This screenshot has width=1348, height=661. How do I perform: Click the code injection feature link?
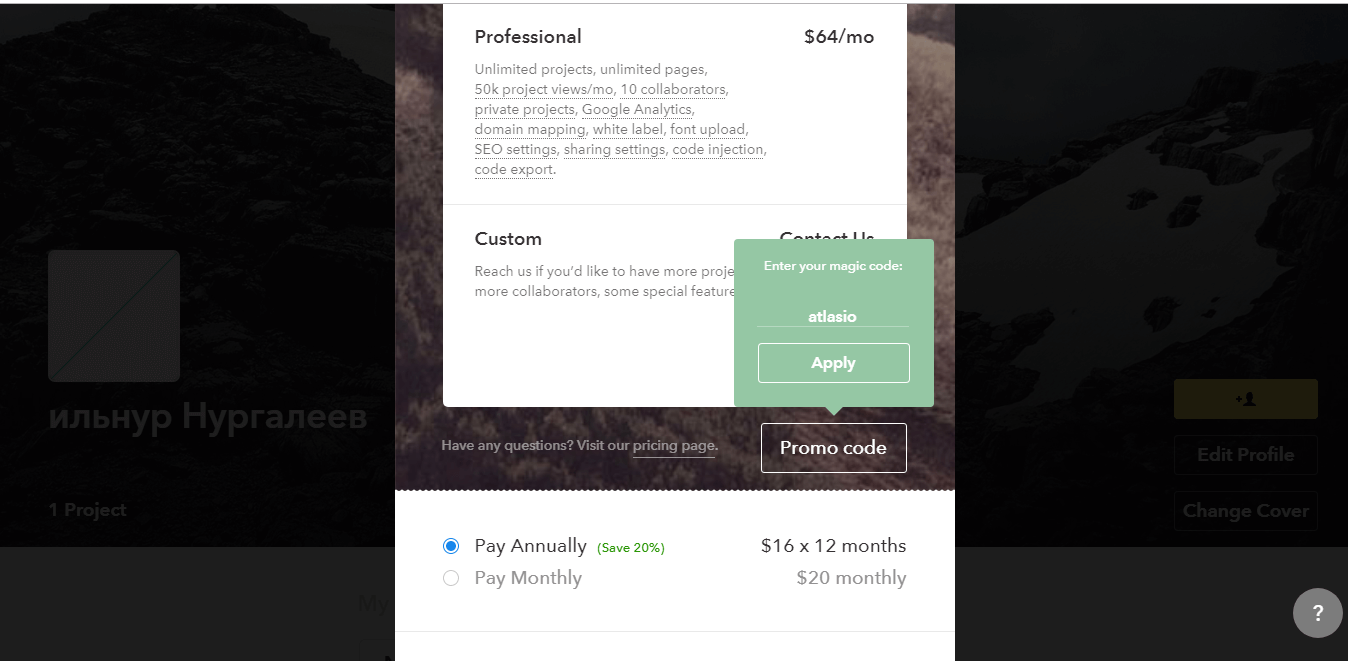[718, 150]
